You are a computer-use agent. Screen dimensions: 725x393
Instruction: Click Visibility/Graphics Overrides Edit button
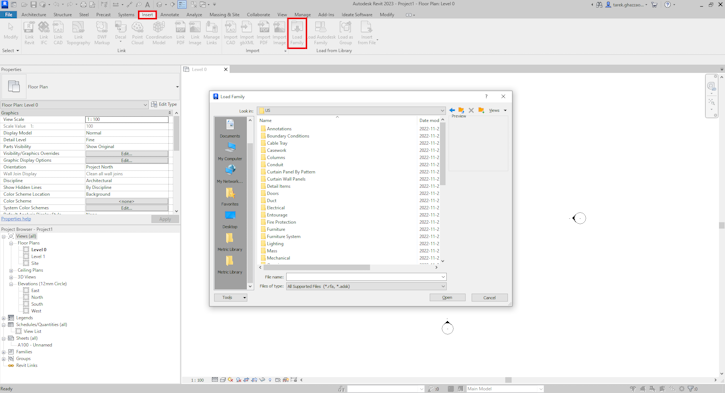[127, 153]
